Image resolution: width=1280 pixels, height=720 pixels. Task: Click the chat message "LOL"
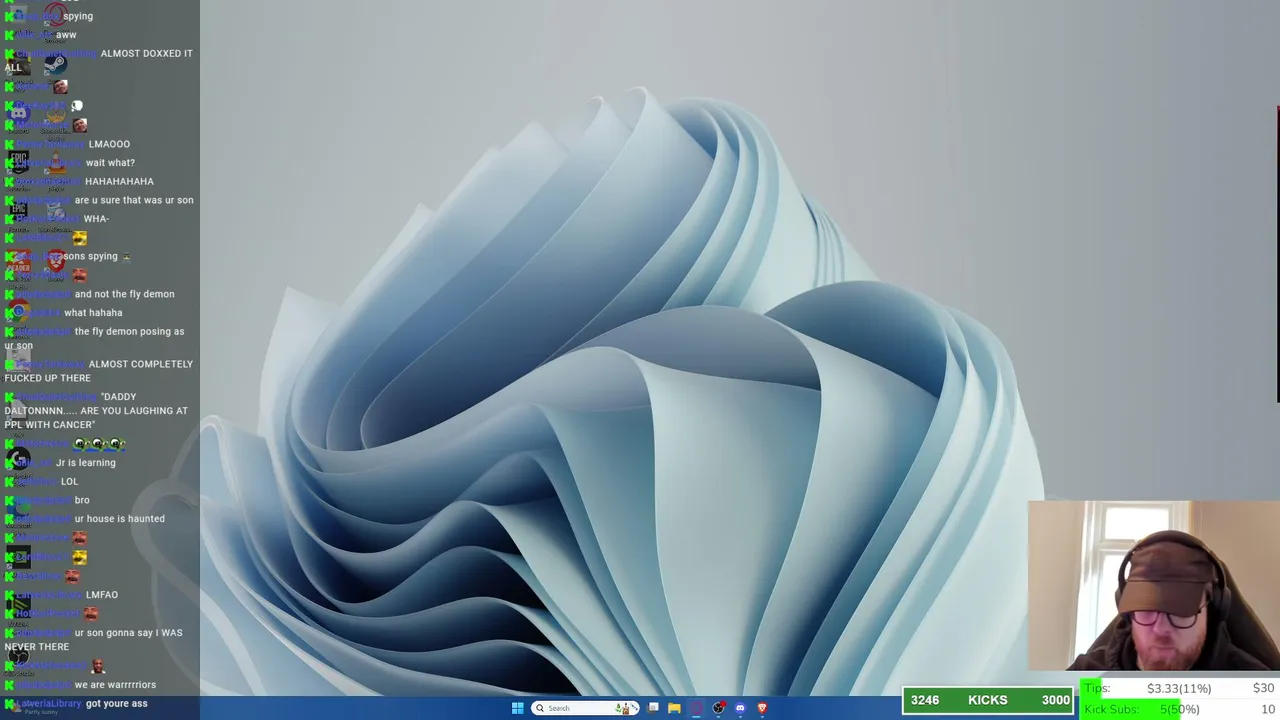[69, 482]
